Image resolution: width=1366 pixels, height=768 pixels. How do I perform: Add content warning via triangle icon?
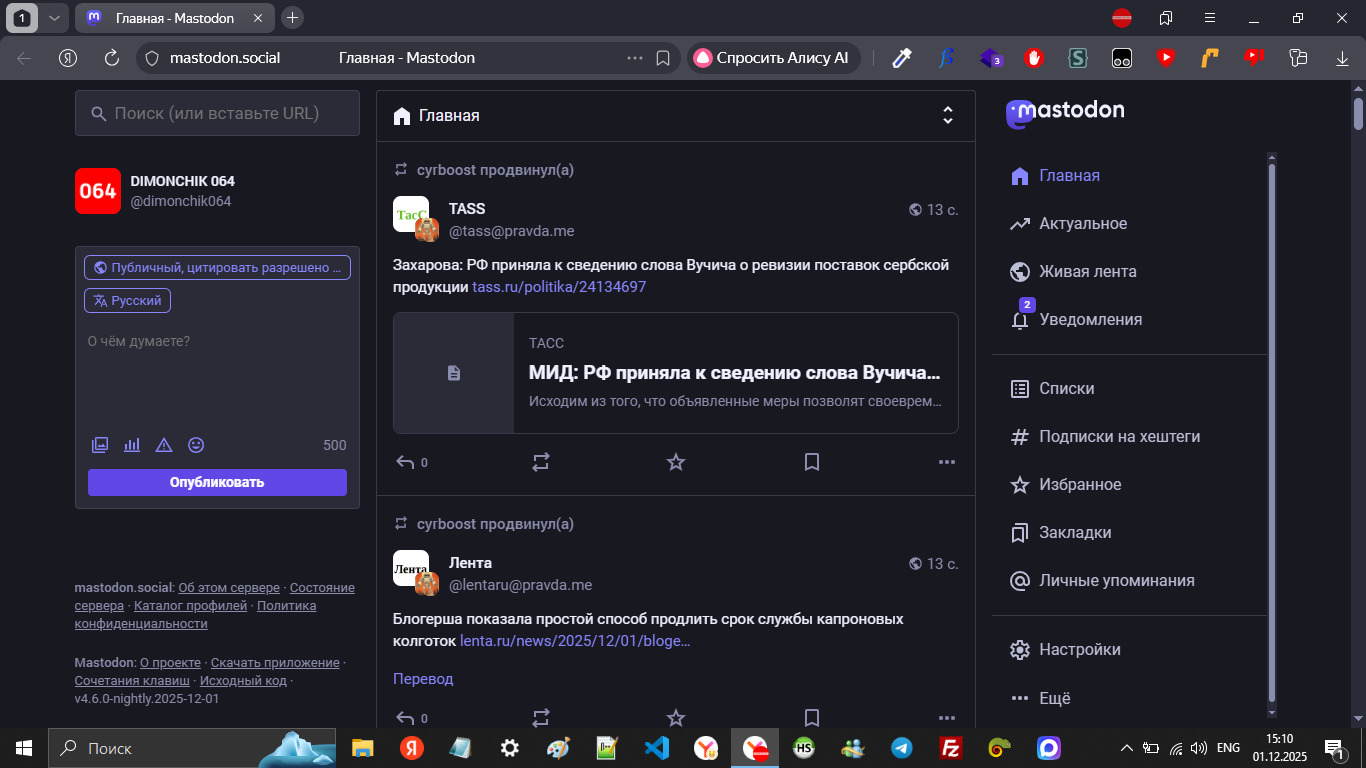click(x=164, y=445)
